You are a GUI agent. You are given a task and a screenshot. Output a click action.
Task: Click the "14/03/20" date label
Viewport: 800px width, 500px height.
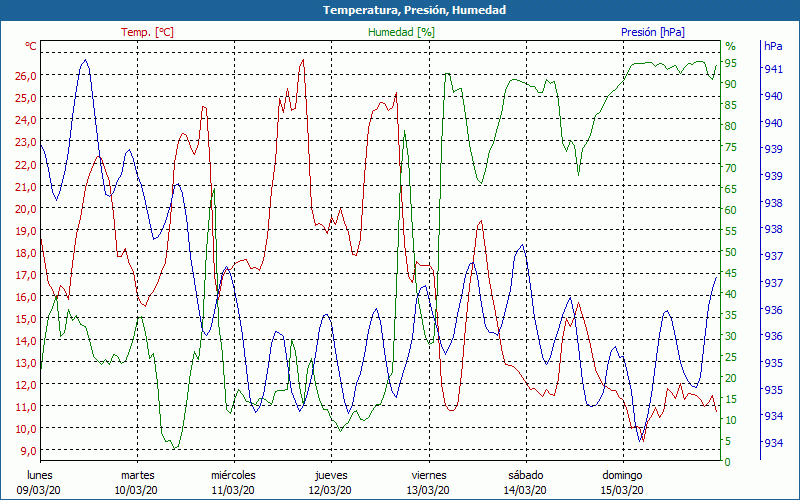pos(525,490)
